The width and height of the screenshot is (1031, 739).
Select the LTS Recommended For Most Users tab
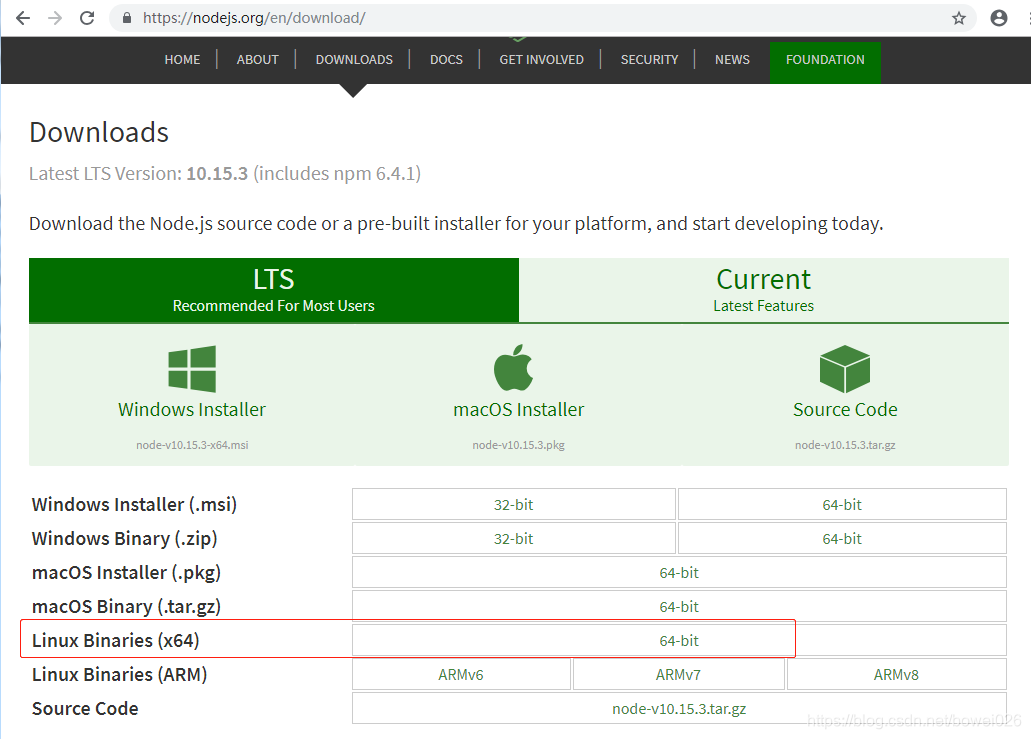click(274, 290)
